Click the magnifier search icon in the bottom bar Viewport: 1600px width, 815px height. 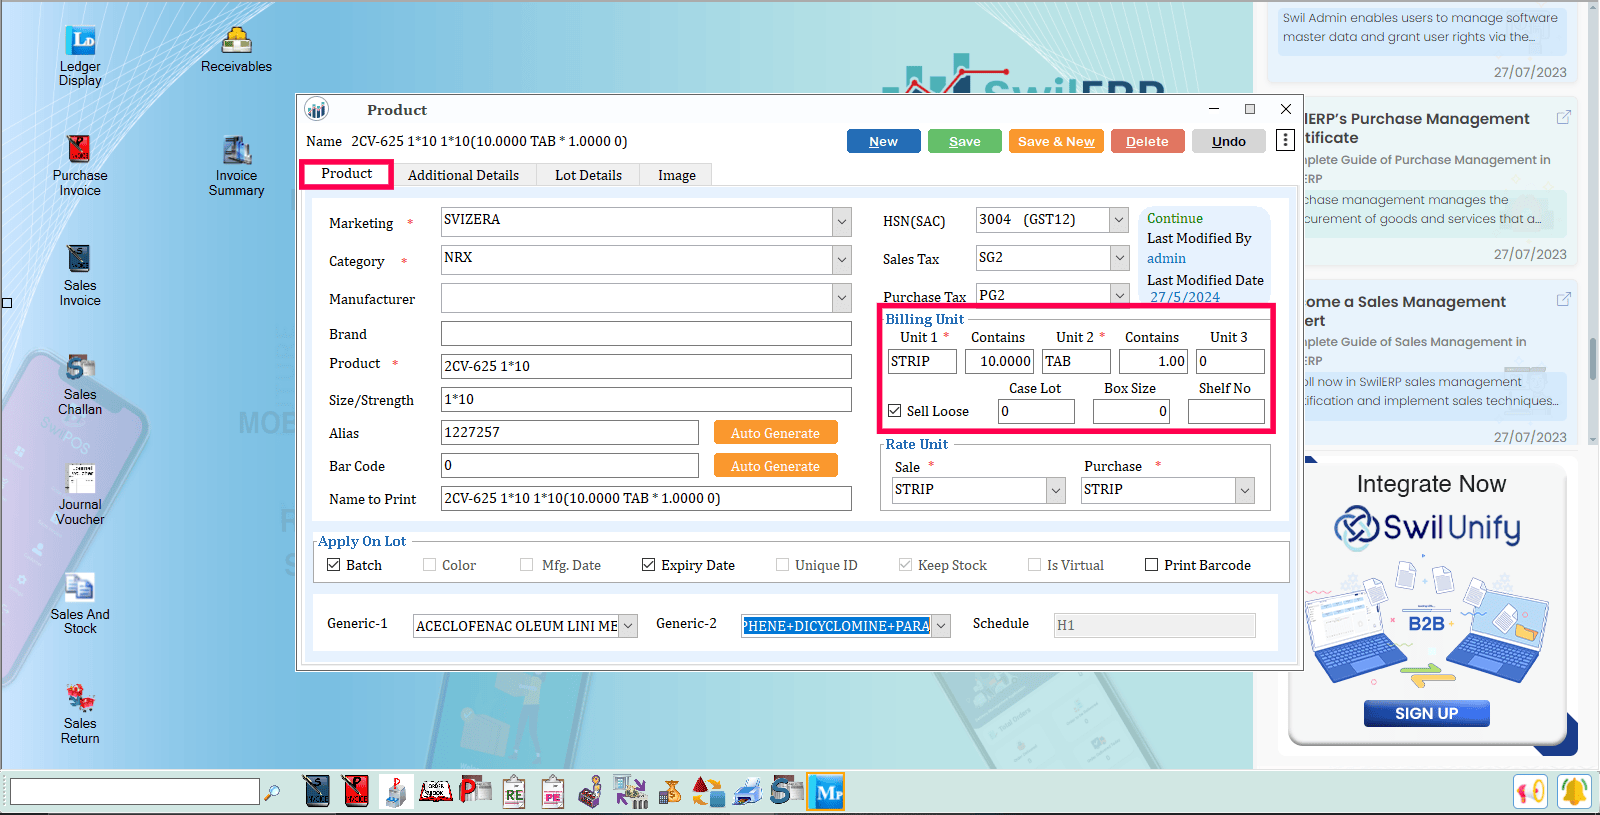(x=272, y=792)
